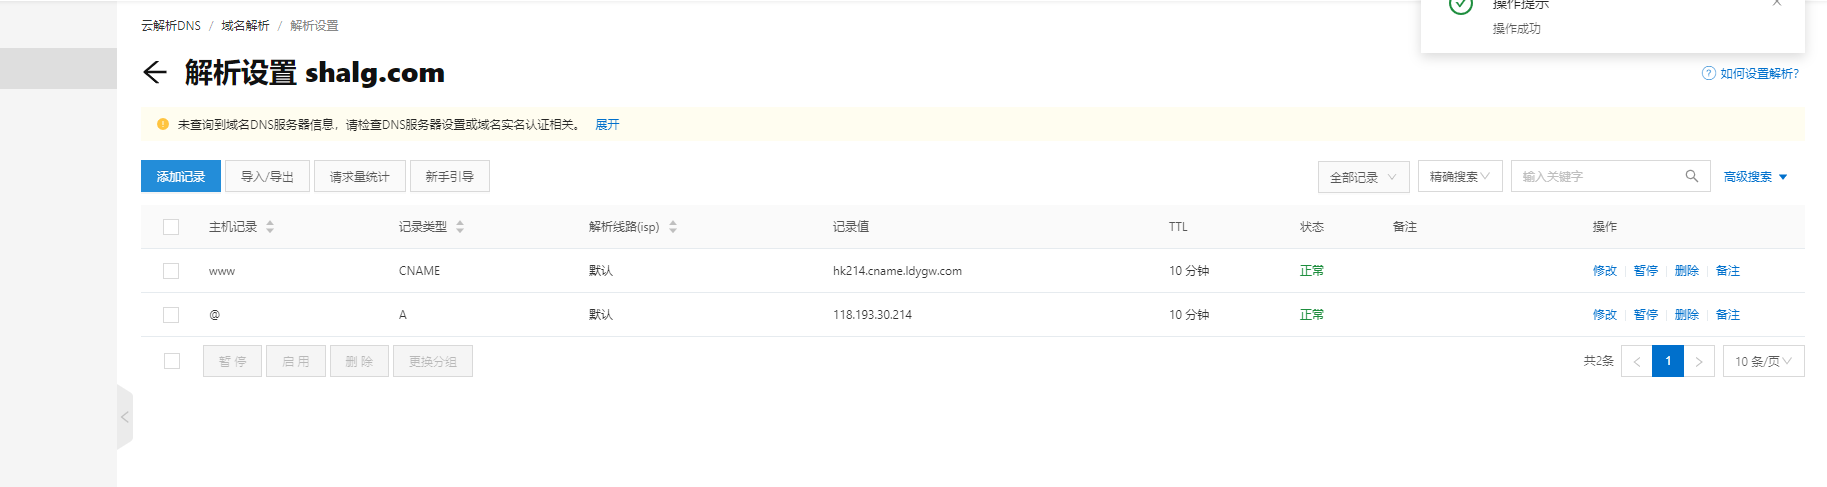
Task: Click the search magnifier icon
Action: coord(1691,176)
